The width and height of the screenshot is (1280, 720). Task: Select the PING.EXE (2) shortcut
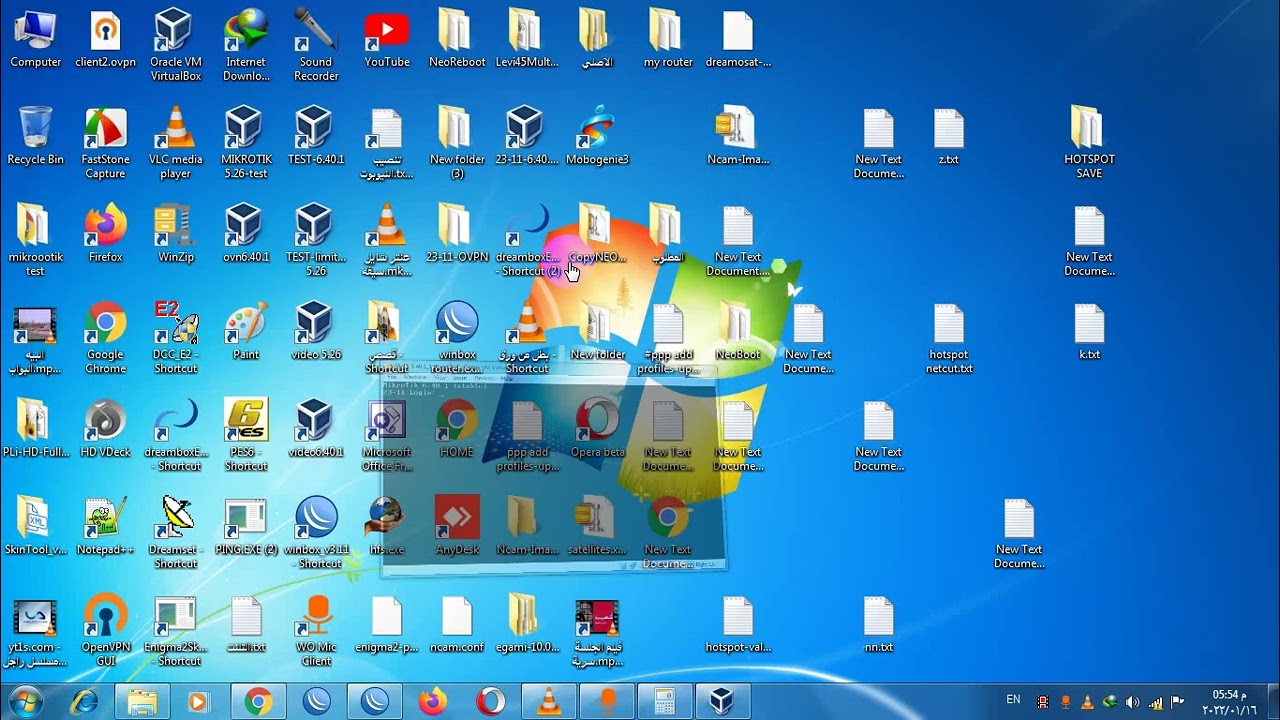pyautogui.click(x=245, y=527)
